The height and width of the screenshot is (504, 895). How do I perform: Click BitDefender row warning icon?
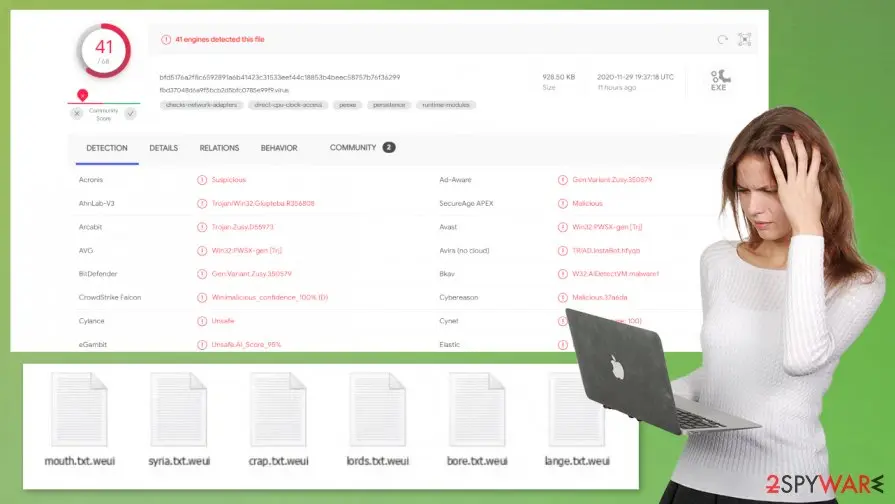point(202,274)
